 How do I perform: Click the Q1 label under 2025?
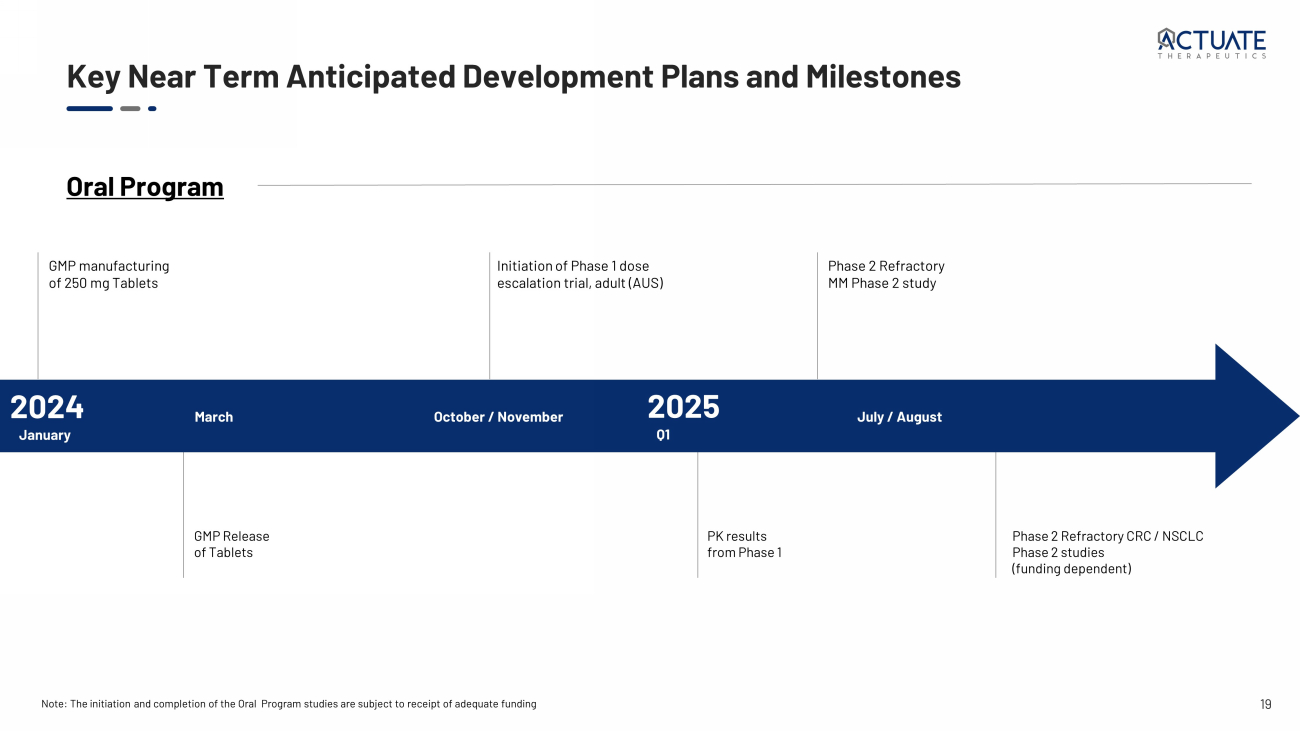coord(663,435)
